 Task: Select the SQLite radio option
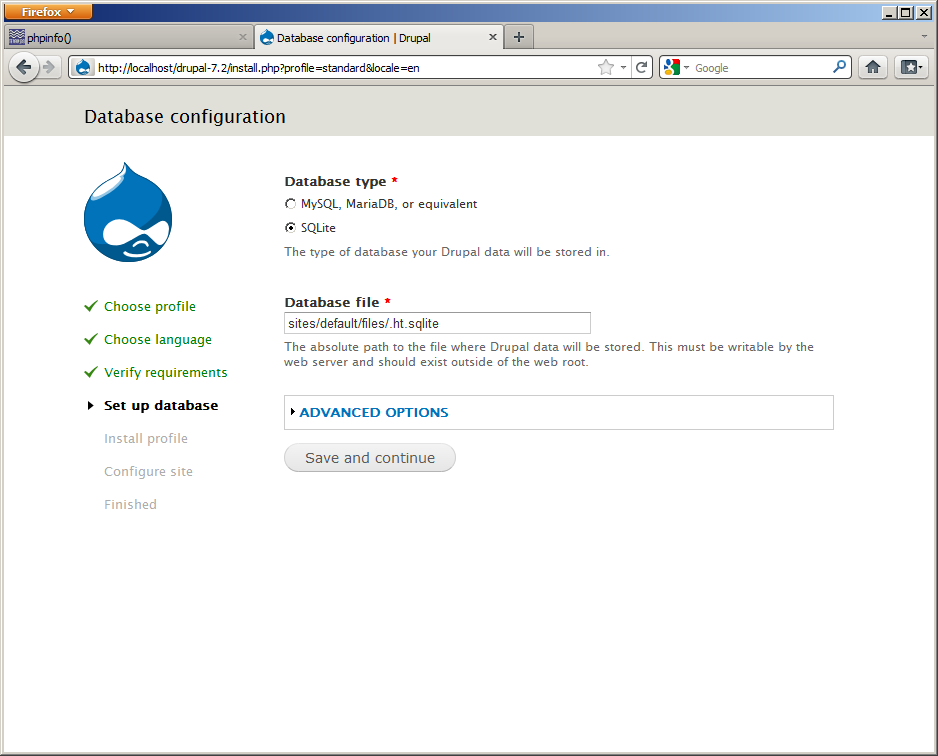coord(290,228)
